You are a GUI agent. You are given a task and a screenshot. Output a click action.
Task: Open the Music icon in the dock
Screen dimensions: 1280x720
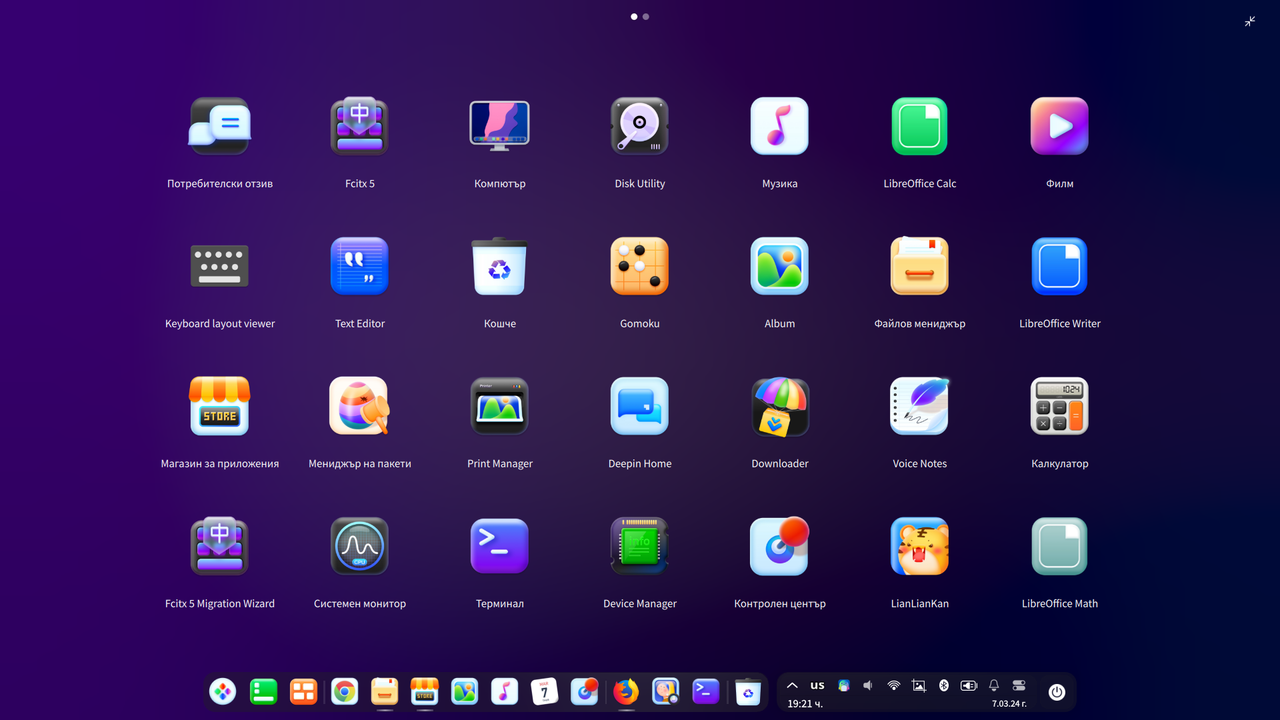tap(505, 691)
